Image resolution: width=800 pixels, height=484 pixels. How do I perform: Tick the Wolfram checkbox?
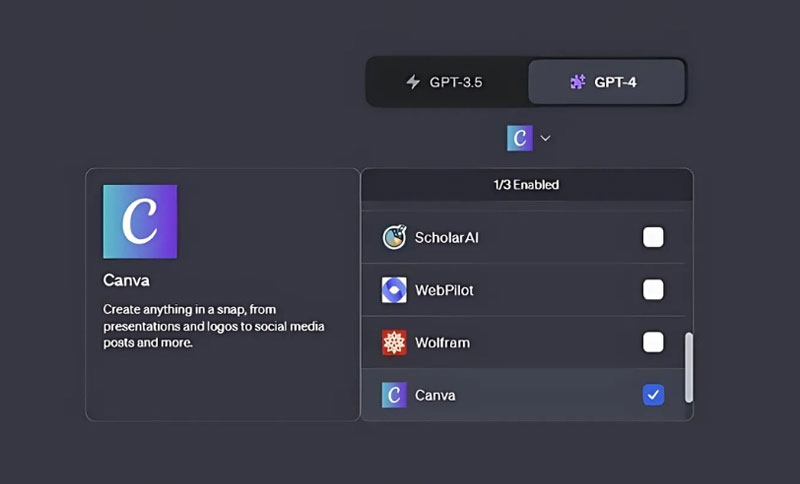[x=653, y=342]
